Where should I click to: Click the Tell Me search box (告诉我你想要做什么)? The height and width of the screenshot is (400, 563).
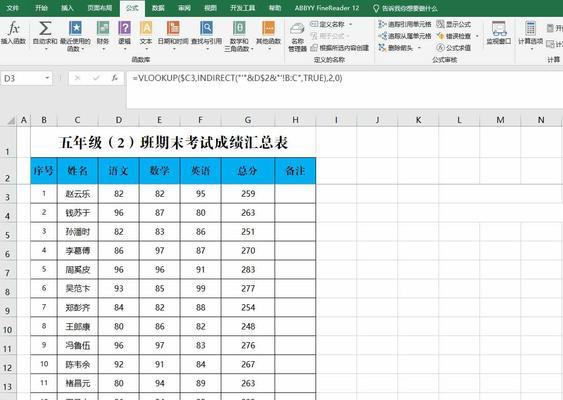(x=405, y=8)
